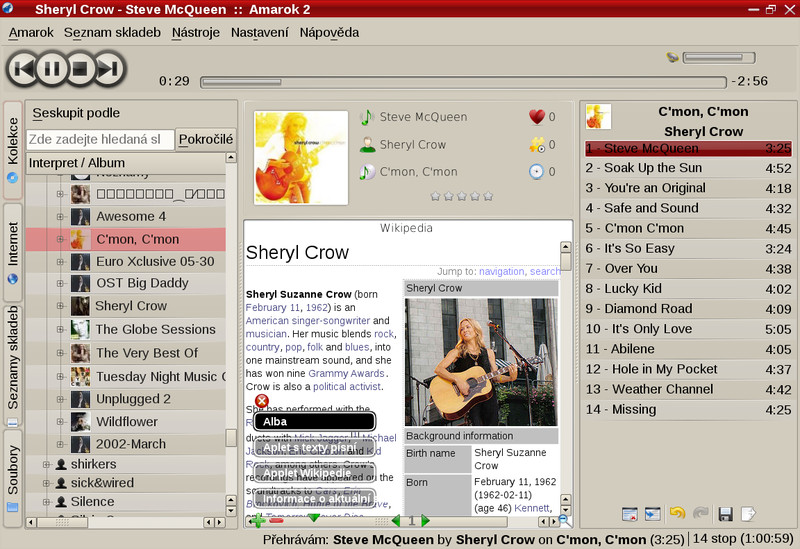Open the Internet sidebar tab
The width and height of the screenshot is (800, 549).
tap(13, 253)
